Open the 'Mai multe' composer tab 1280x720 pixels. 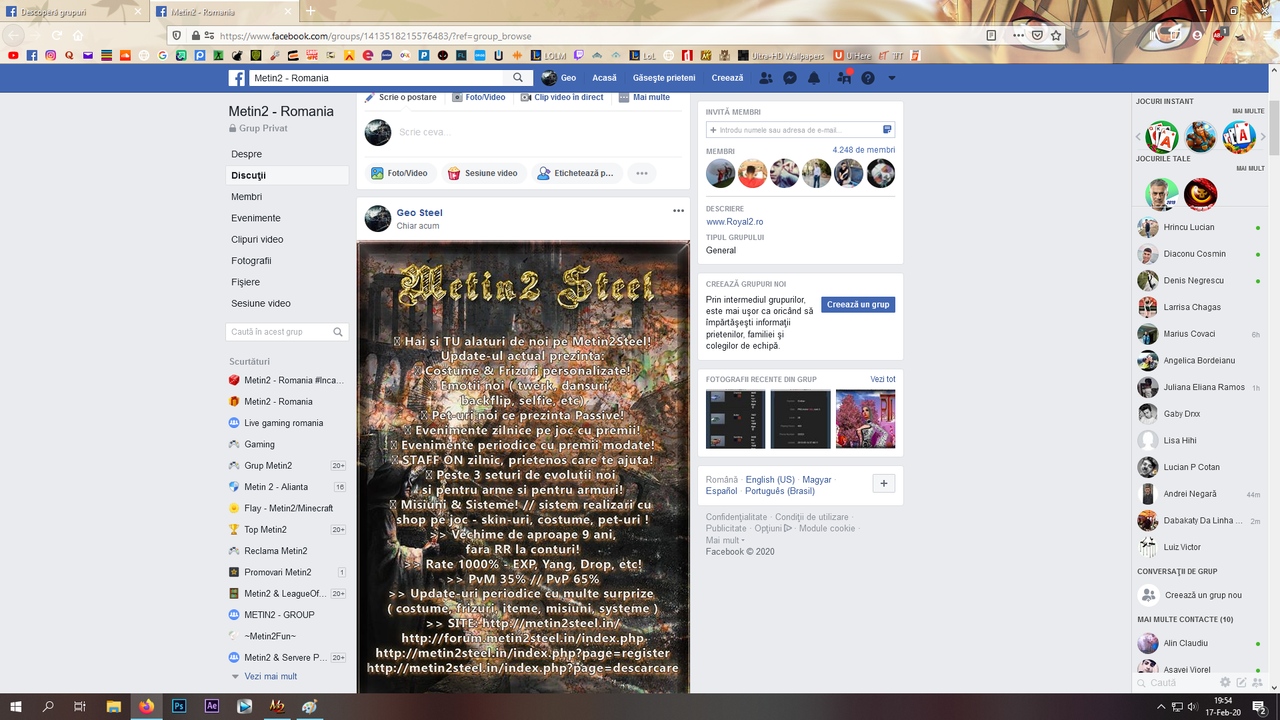tap(645, 97)
